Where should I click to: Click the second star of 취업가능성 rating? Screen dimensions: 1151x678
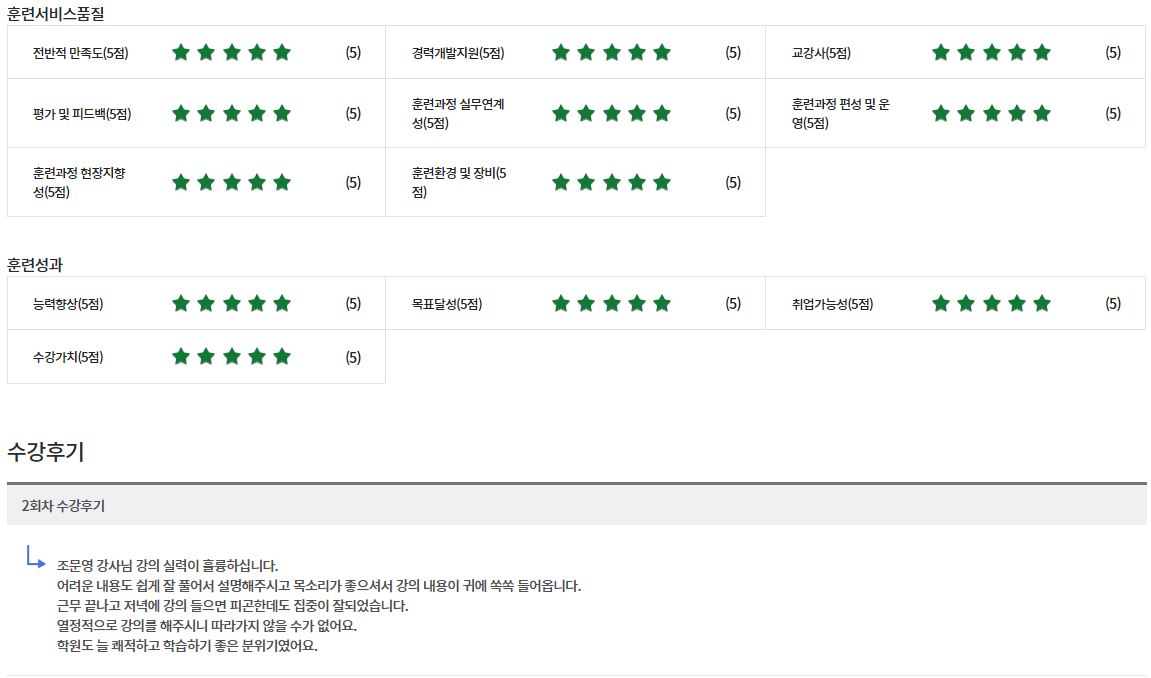[966, 304]
